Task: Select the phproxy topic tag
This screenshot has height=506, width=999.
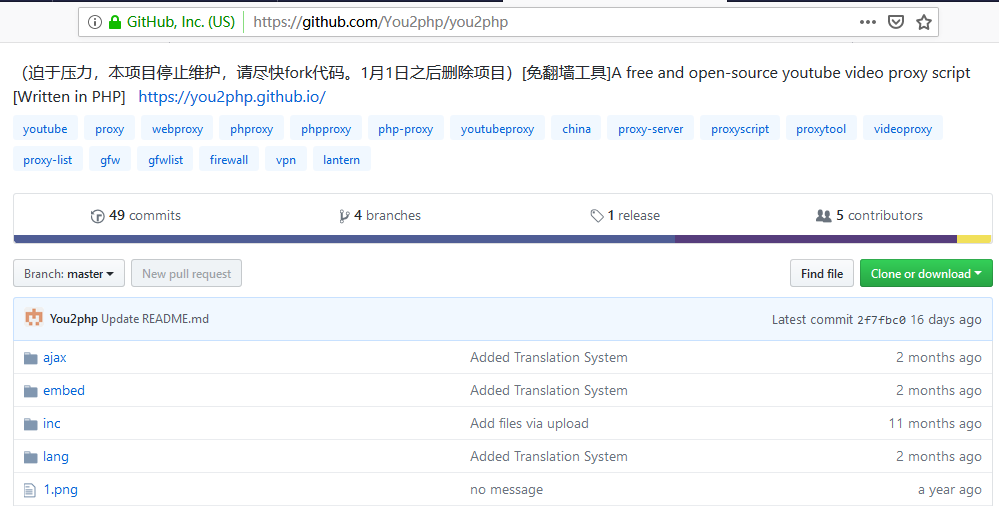Action: coord(252,129)
